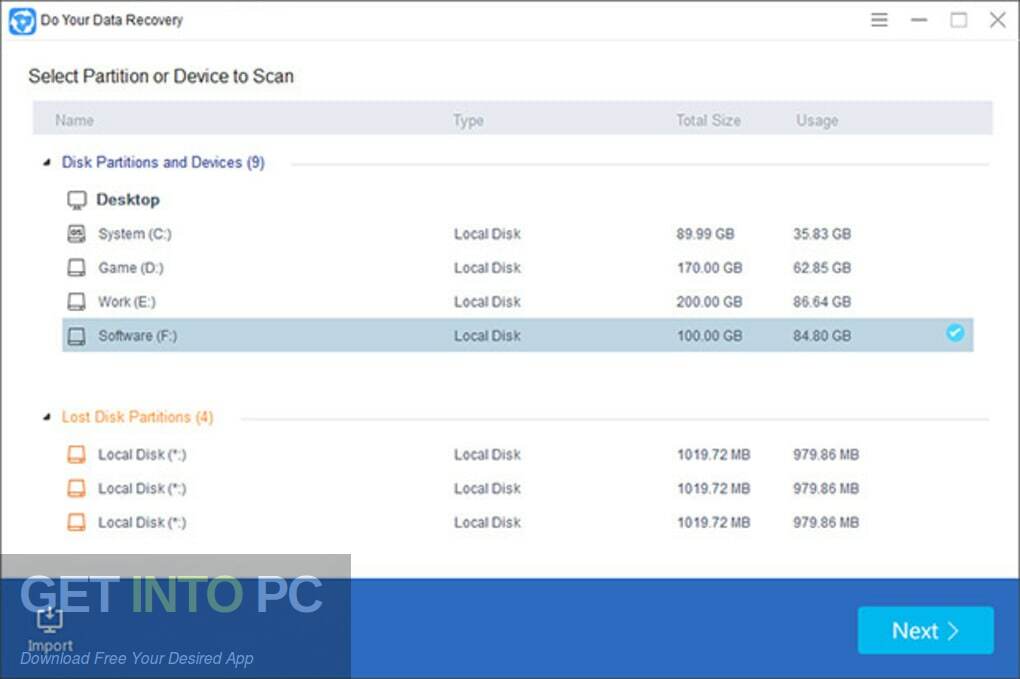Select the Desktop entry
Image resolution: width=1020 pixels, height=679 pixels.
point(128,200)
